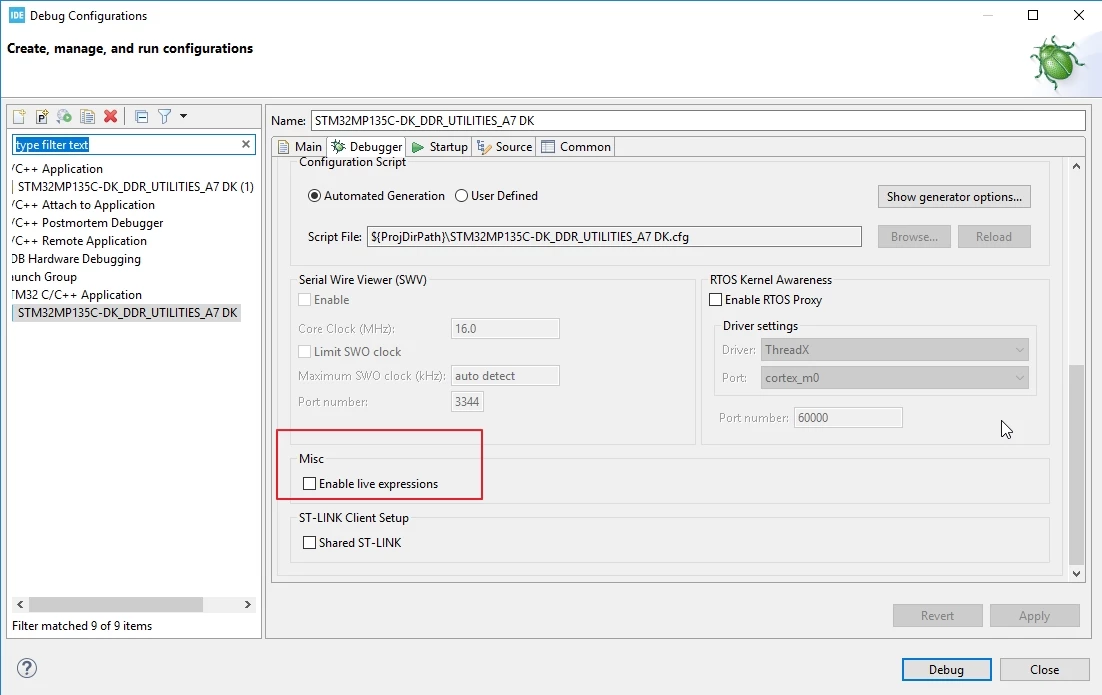1102x695 pixels.
Task: Enable live expressions checkbox
Action: tap(309, 483)
